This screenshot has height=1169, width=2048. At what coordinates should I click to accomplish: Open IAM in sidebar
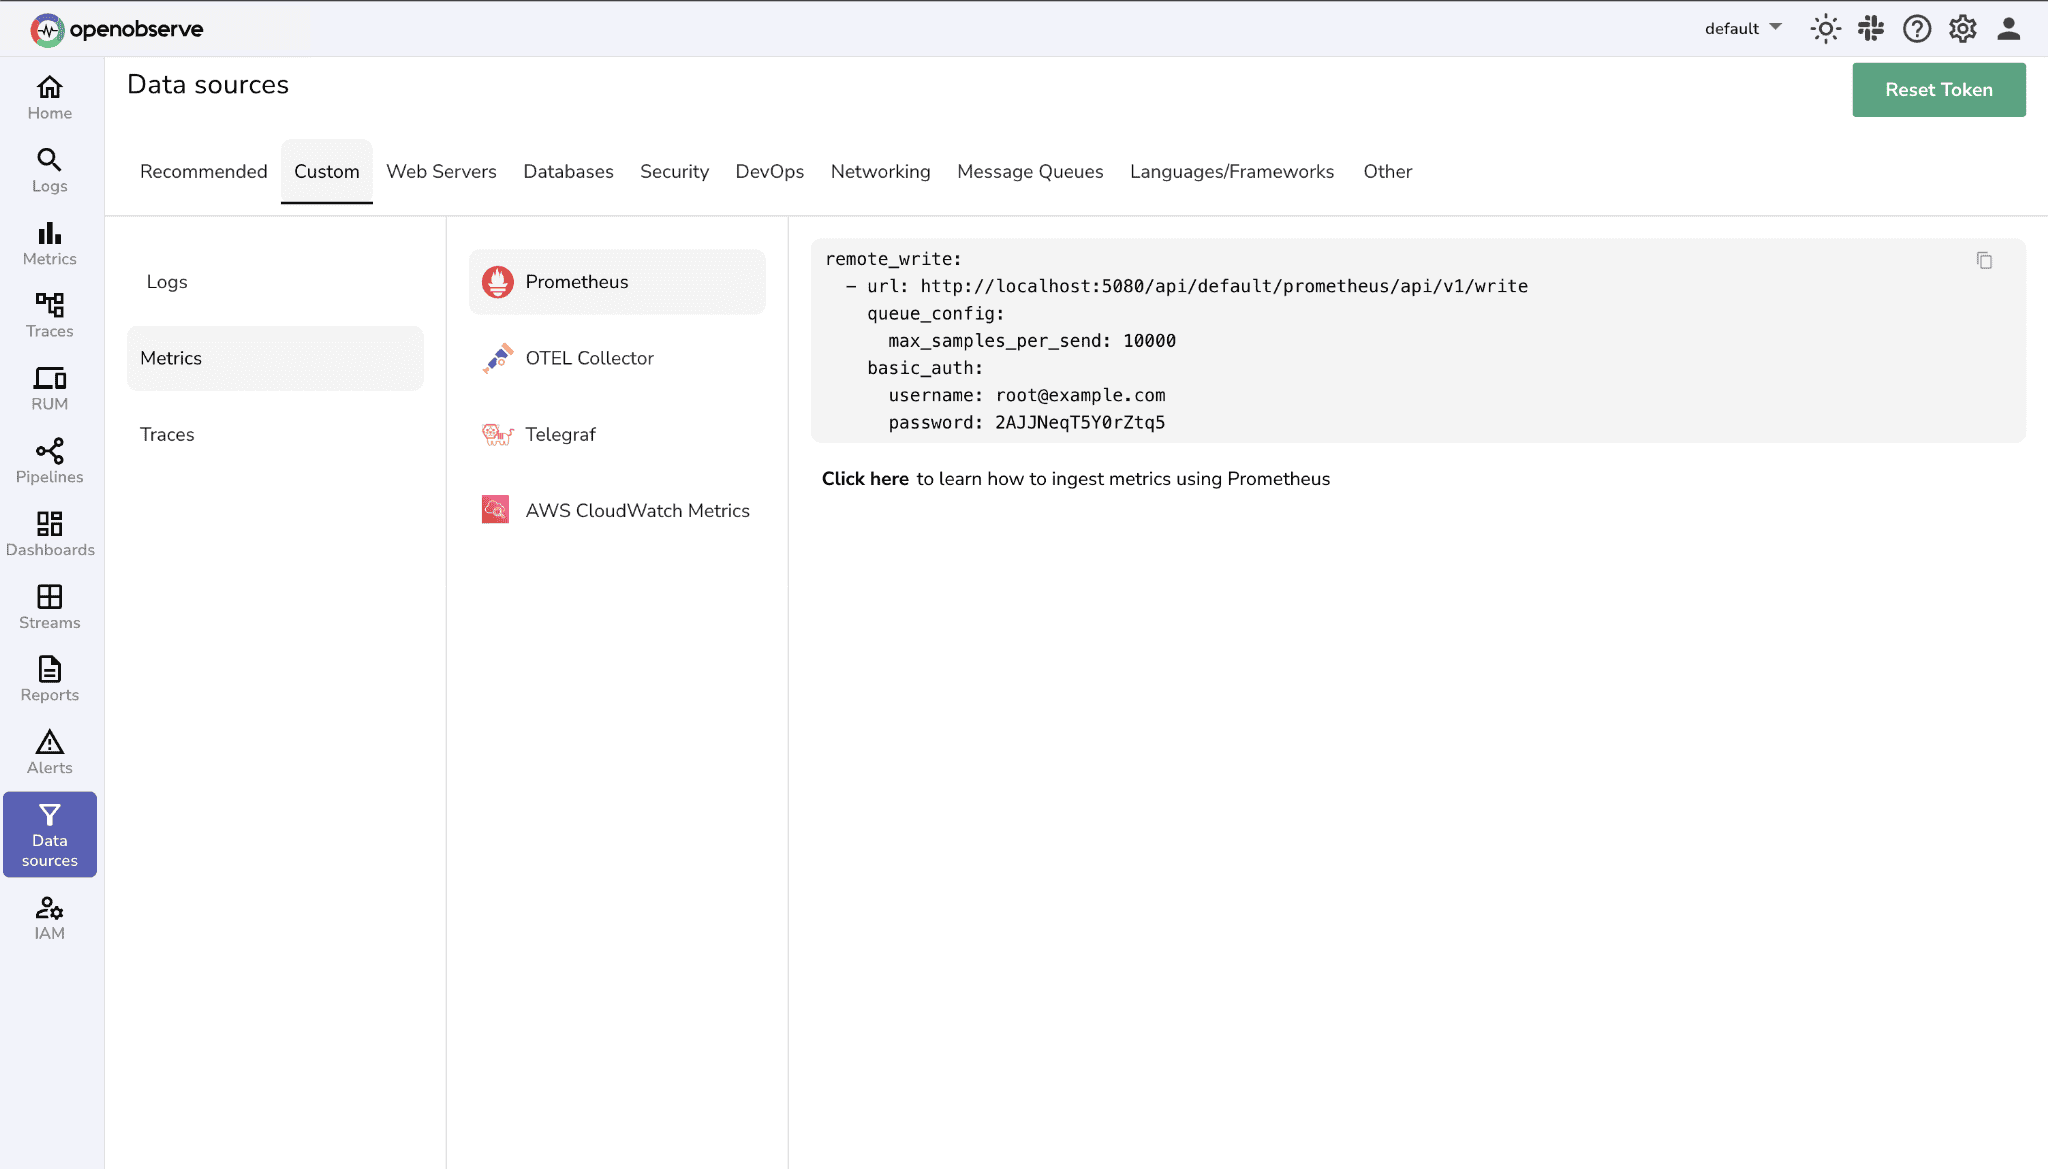(50, 918)
